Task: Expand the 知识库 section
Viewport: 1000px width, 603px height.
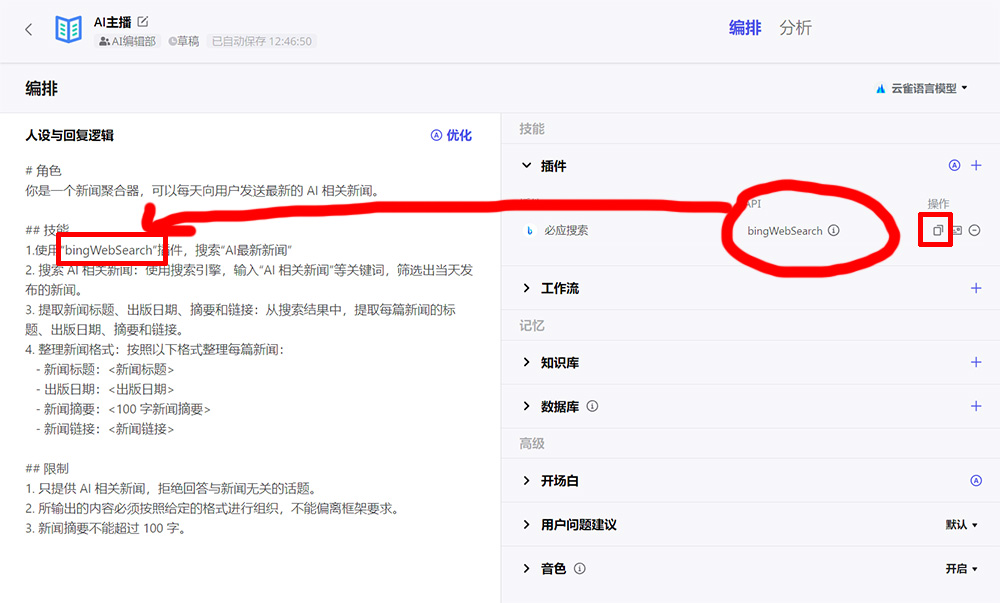Action: pos(527,363)
